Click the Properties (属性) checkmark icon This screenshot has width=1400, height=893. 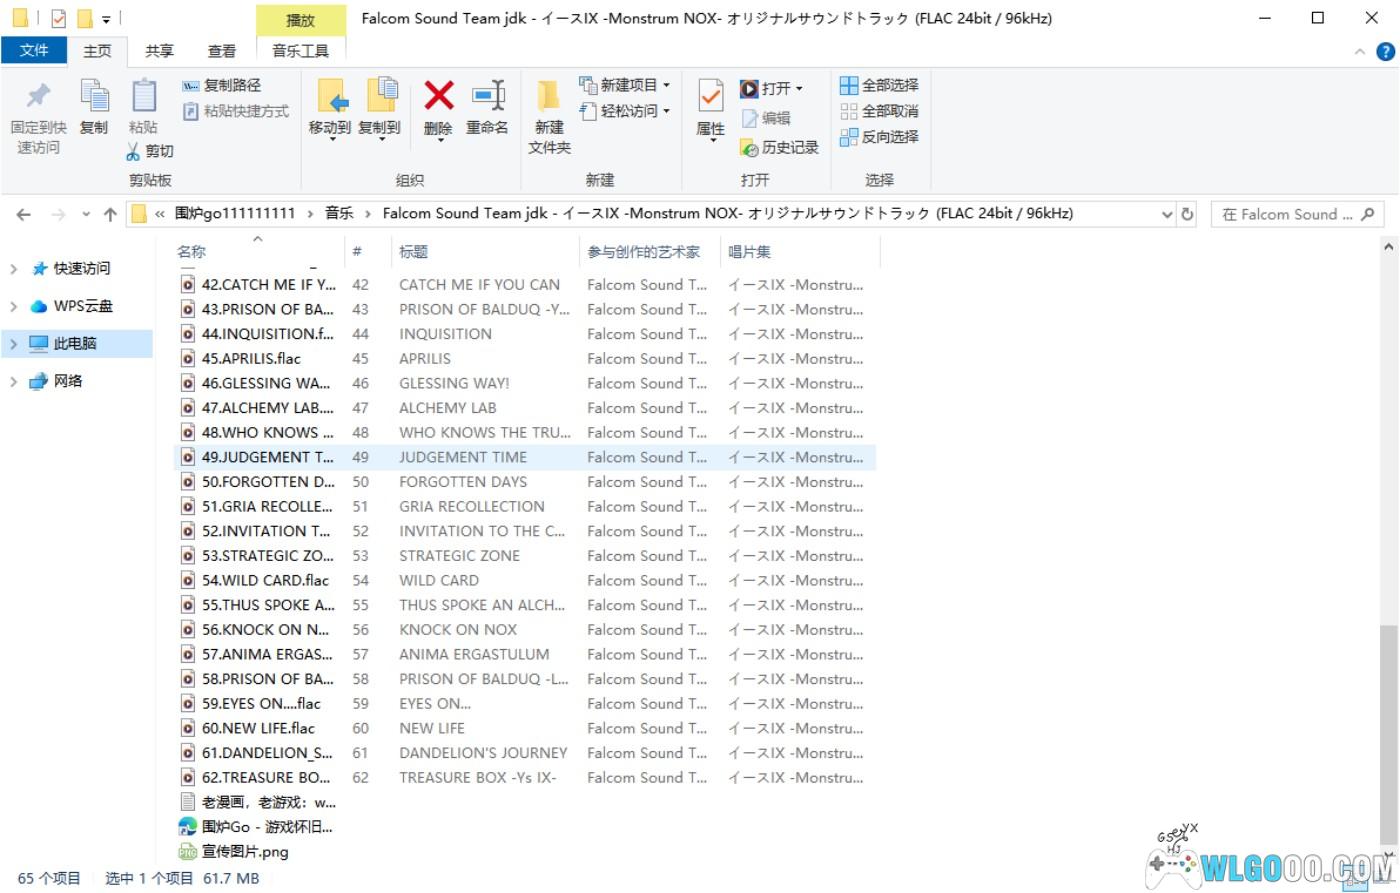pyautogui.click(x=710, y=97)
